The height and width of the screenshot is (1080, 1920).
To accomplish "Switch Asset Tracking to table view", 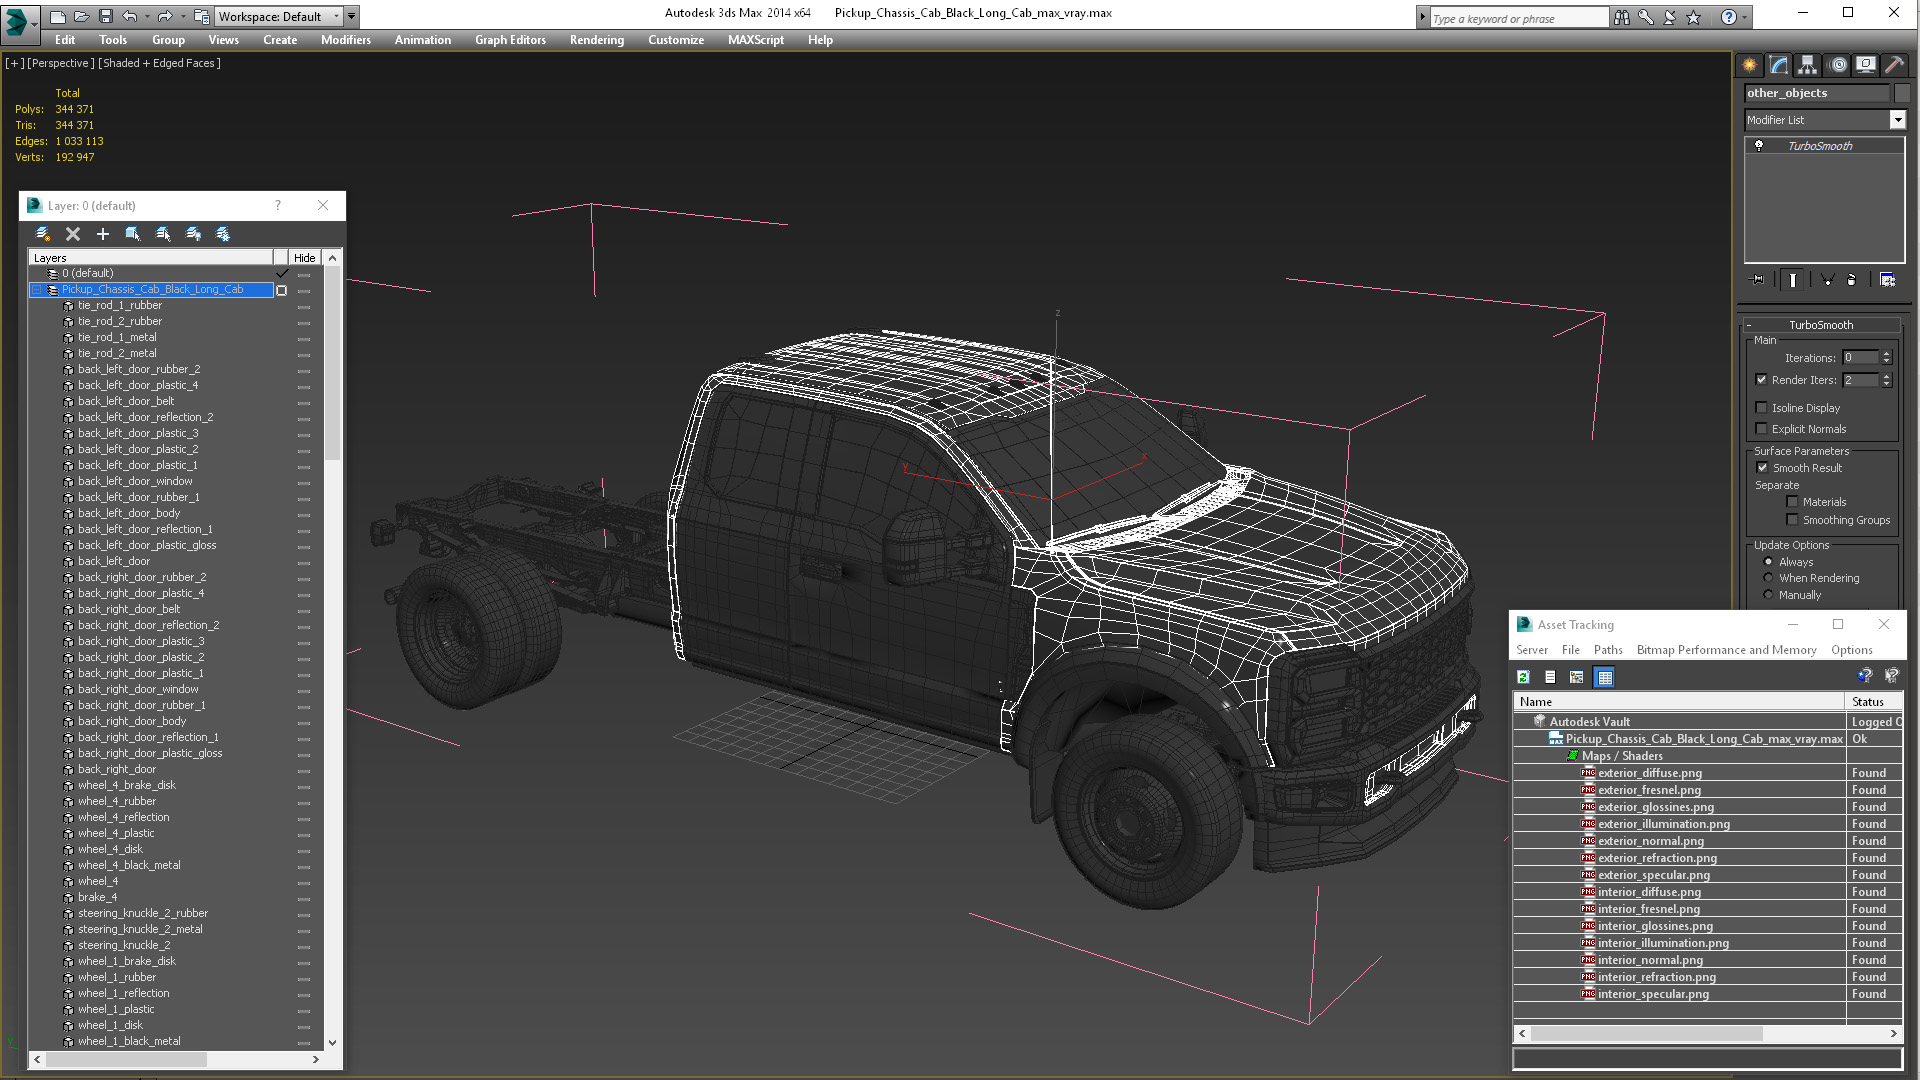I will coord(1605,677).
